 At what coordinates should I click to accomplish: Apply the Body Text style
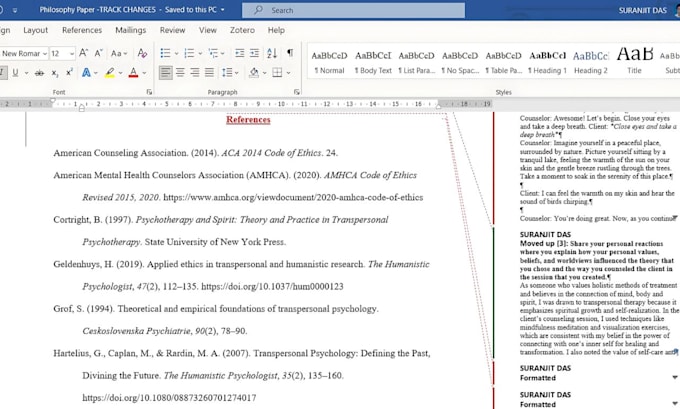pos(373,62)
